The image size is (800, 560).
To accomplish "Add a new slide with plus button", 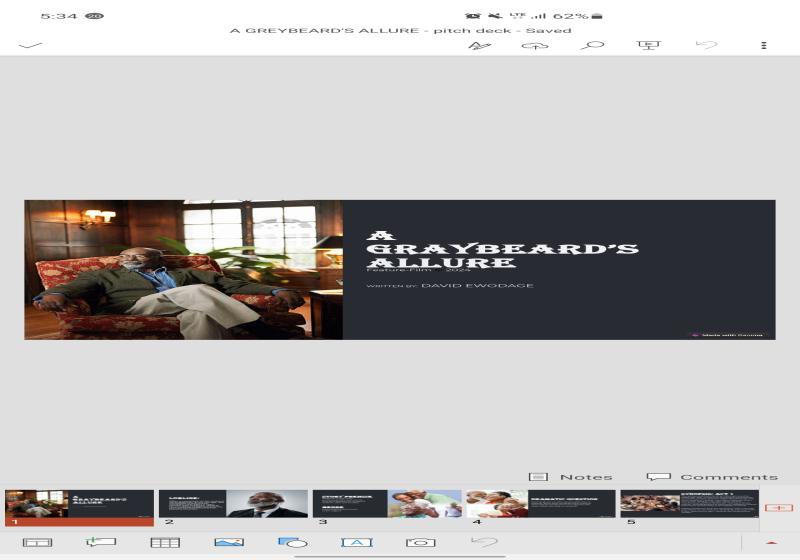I will [779, 508].
